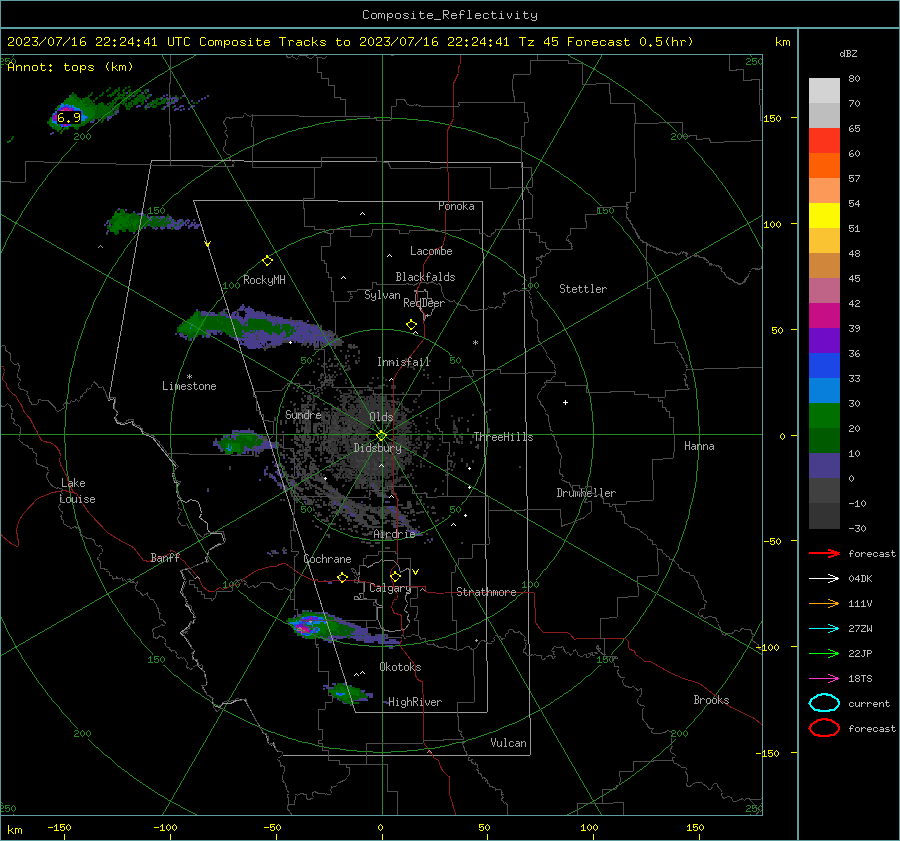Click the Composite_Reflectivity title
The width and height of the screenshot is (900, 841).
(x=449, y=15)
